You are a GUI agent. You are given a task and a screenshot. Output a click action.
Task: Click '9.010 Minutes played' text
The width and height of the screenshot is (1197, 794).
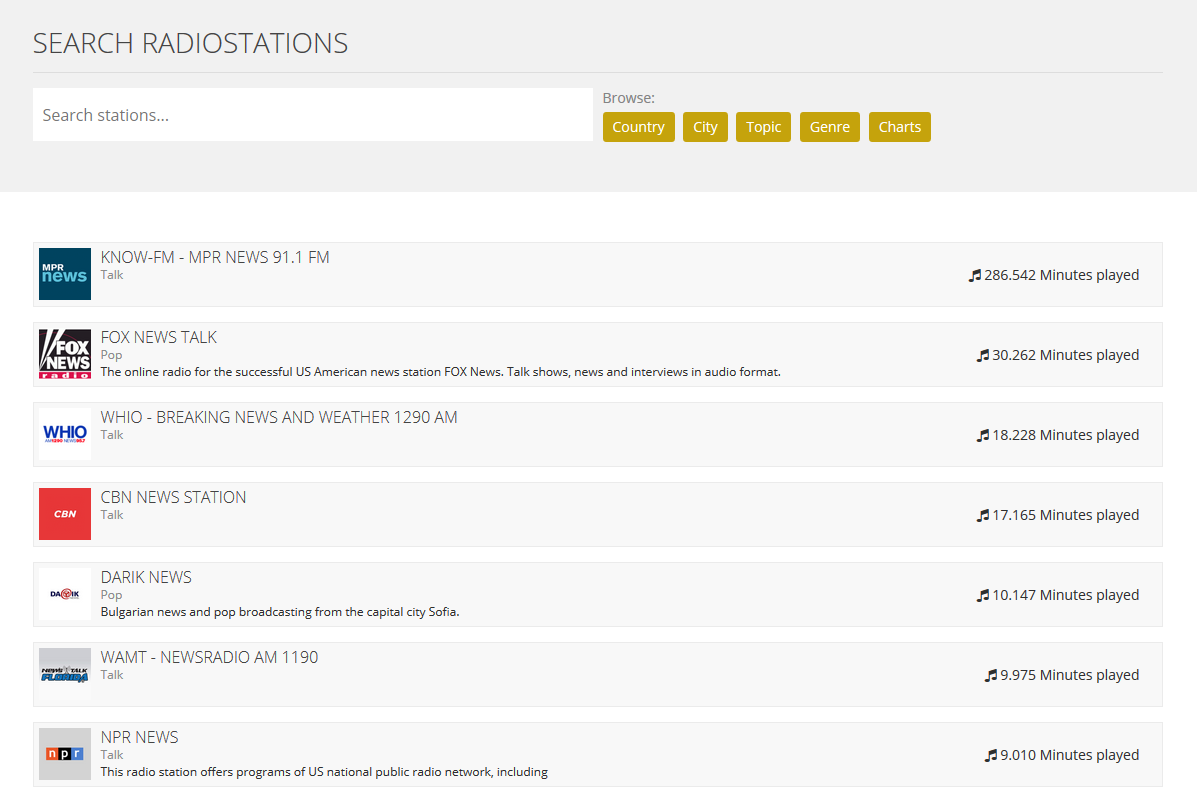click(1070, 755)
